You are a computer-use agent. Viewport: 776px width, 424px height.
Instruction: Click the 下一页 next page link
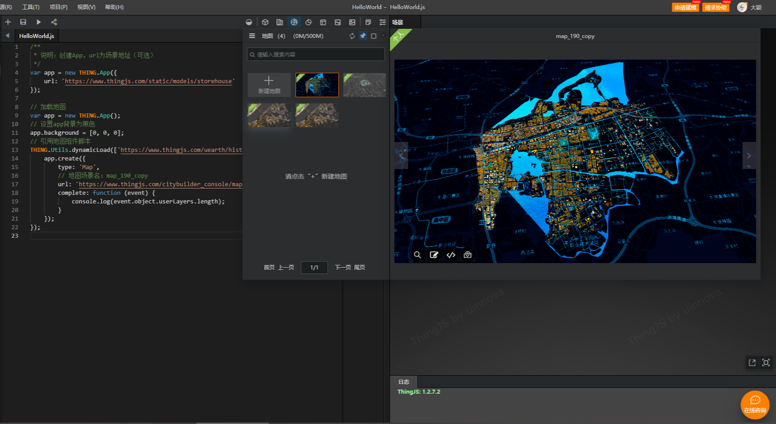pos(343,268)
